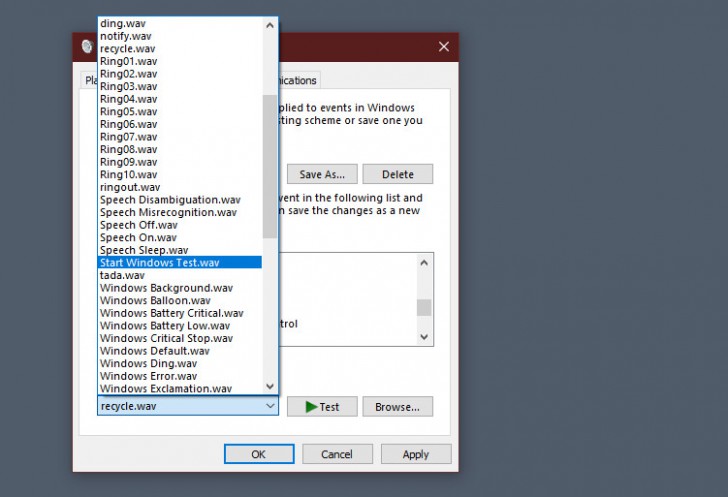Switch to the Communications tab
Image resolution: width=728 pixels, height=497 pixels.
[x=299, y=80]
